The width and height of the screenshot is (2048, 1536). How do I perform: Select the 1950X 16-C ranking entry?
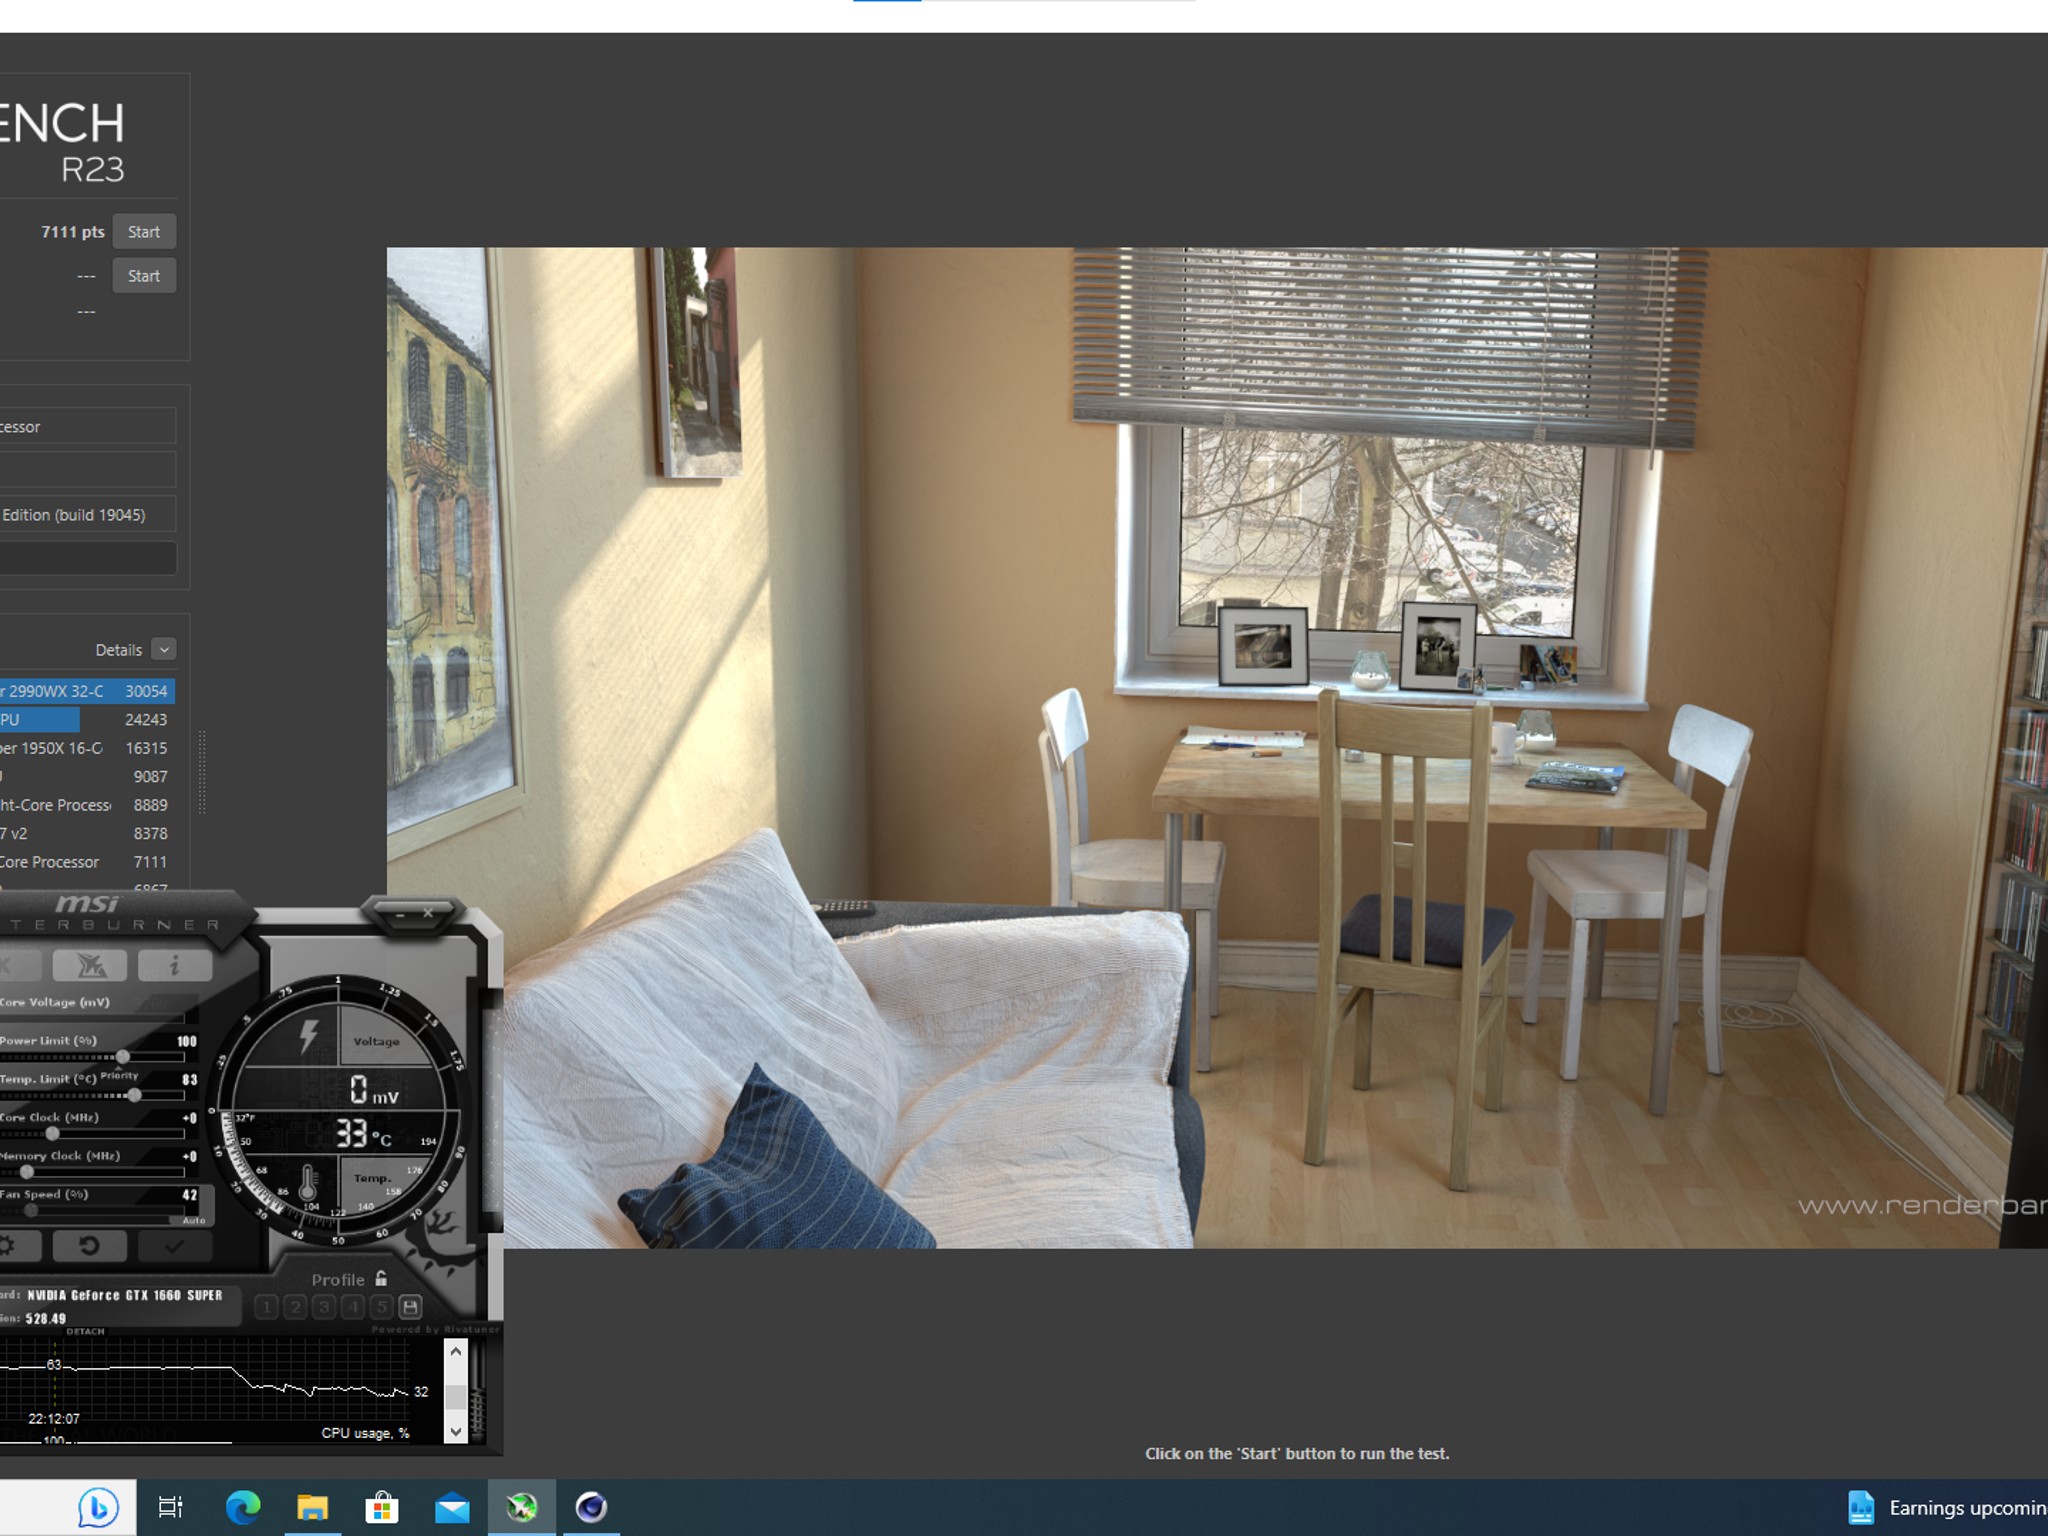point(87,748)
